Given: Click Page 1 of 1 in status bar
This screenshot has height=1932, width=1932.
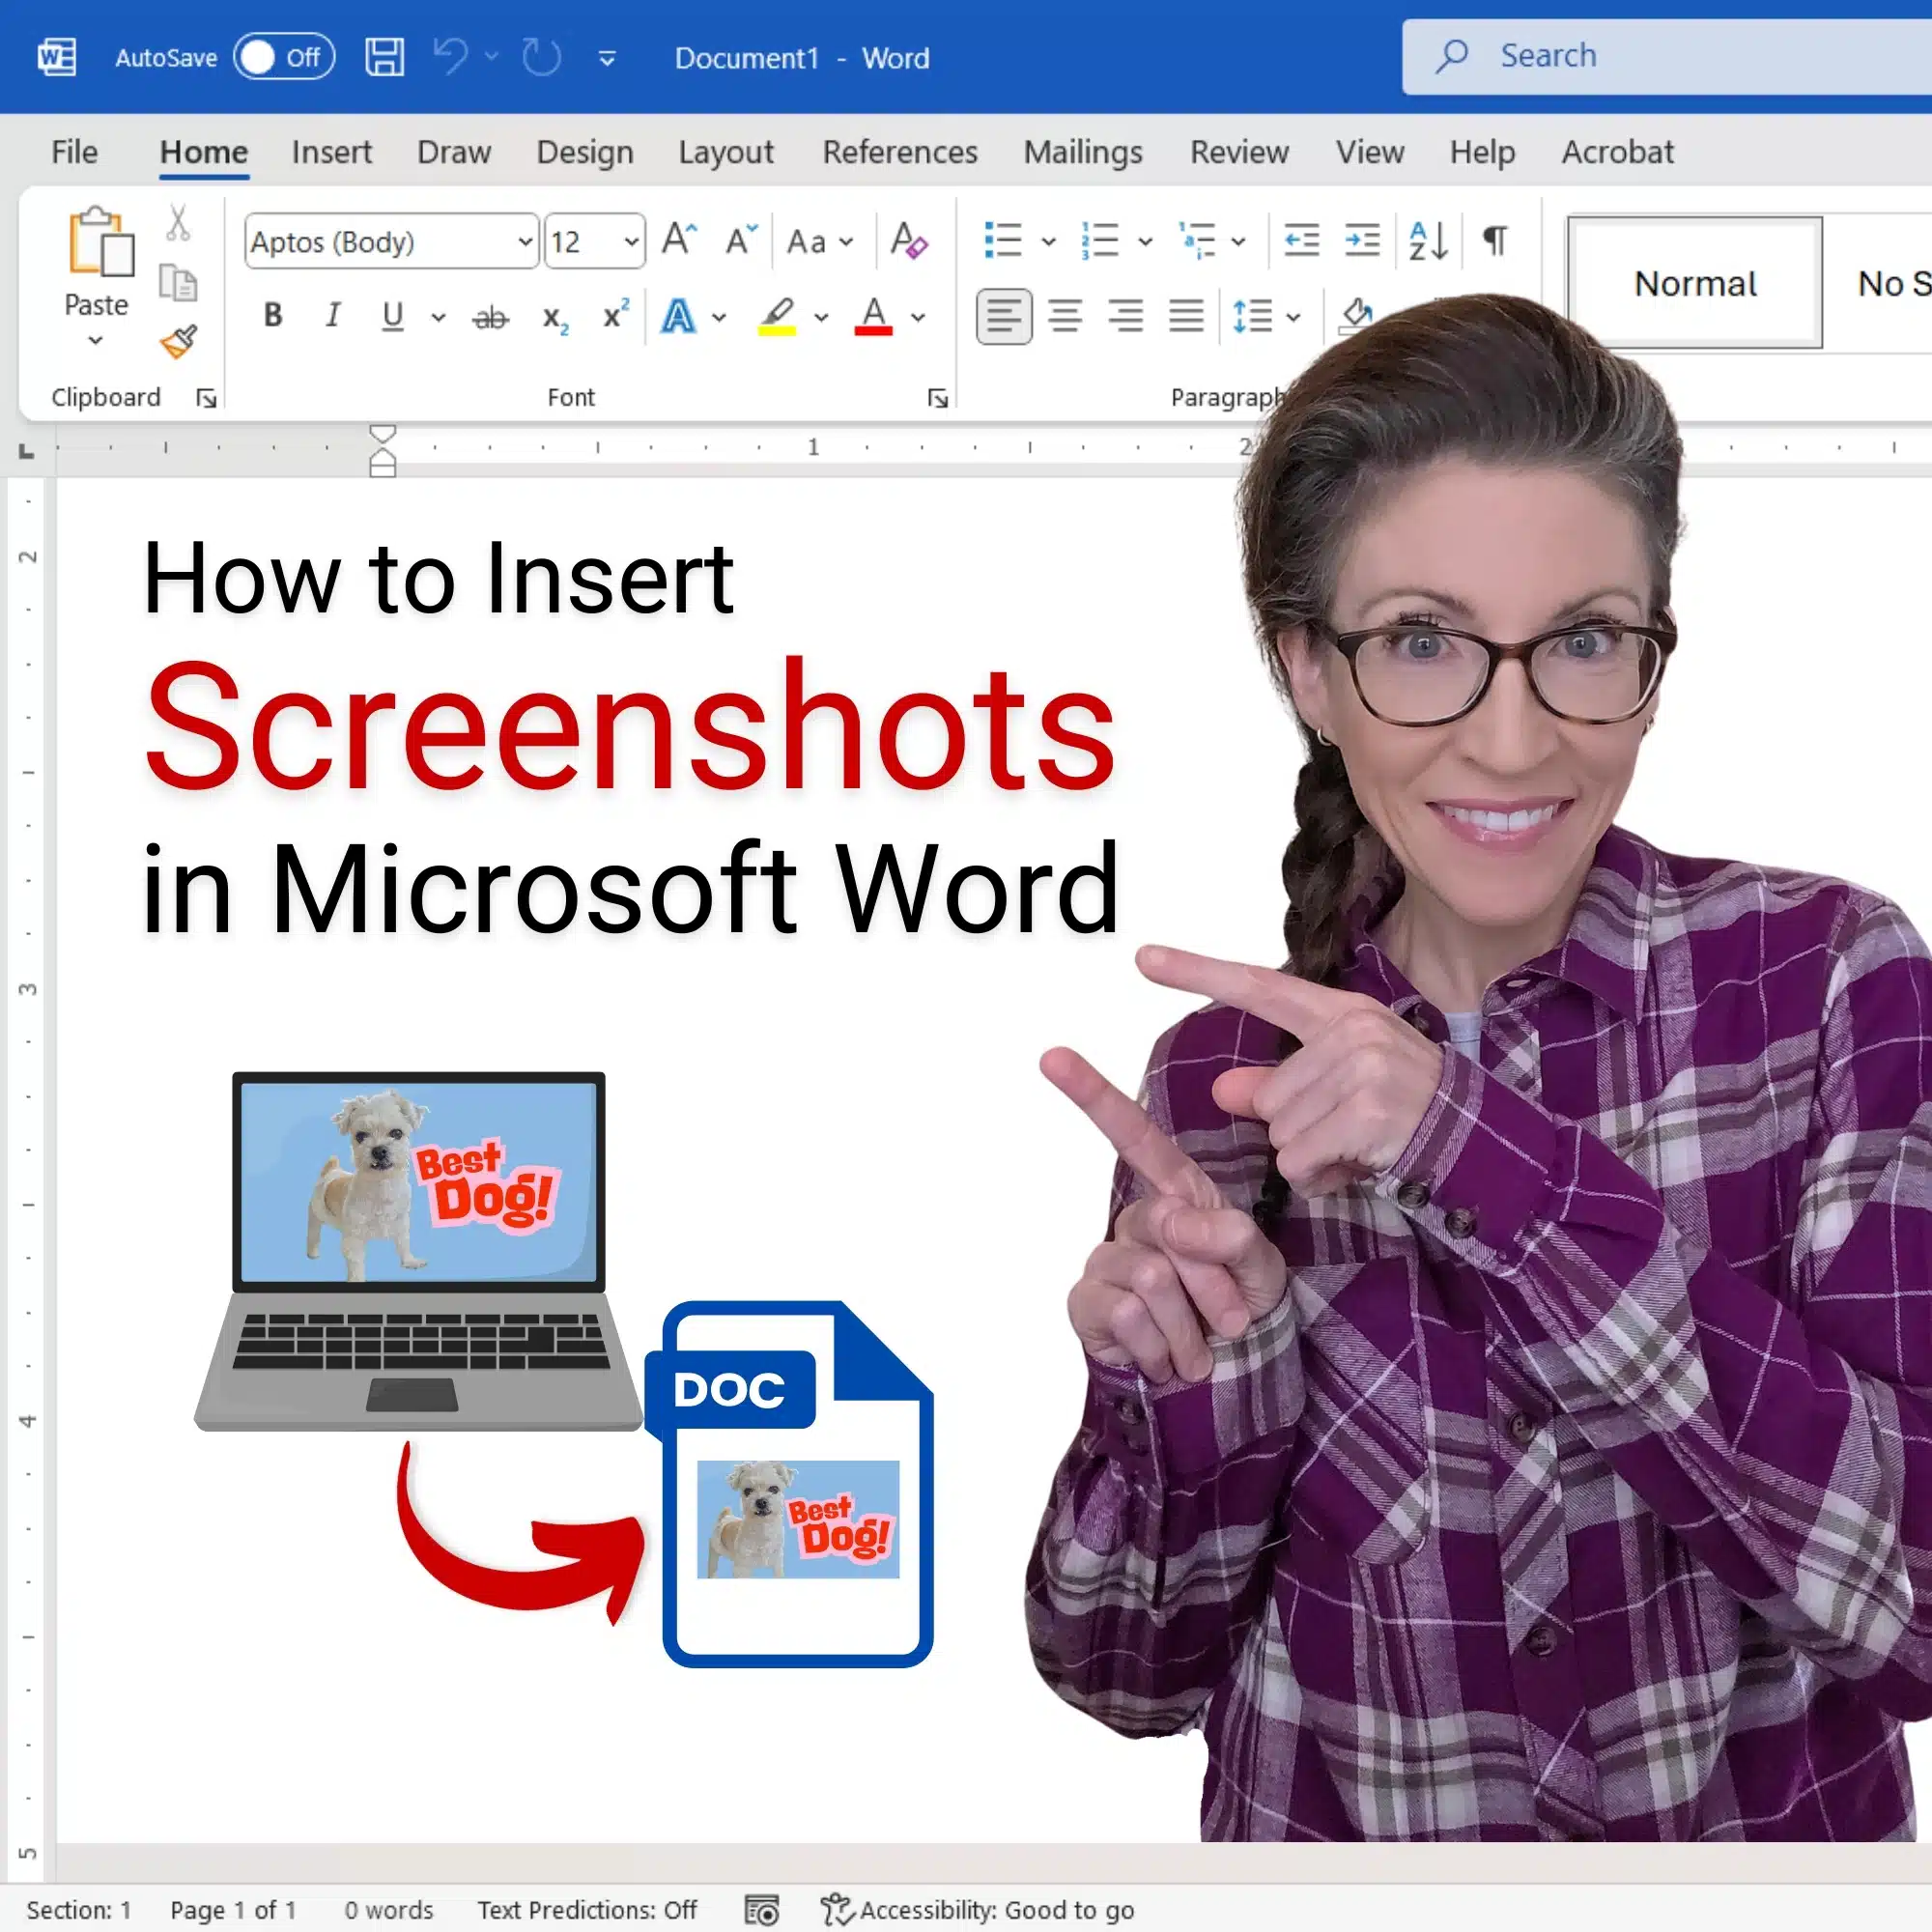Looking at the screenshot, I should [233, 1910].
